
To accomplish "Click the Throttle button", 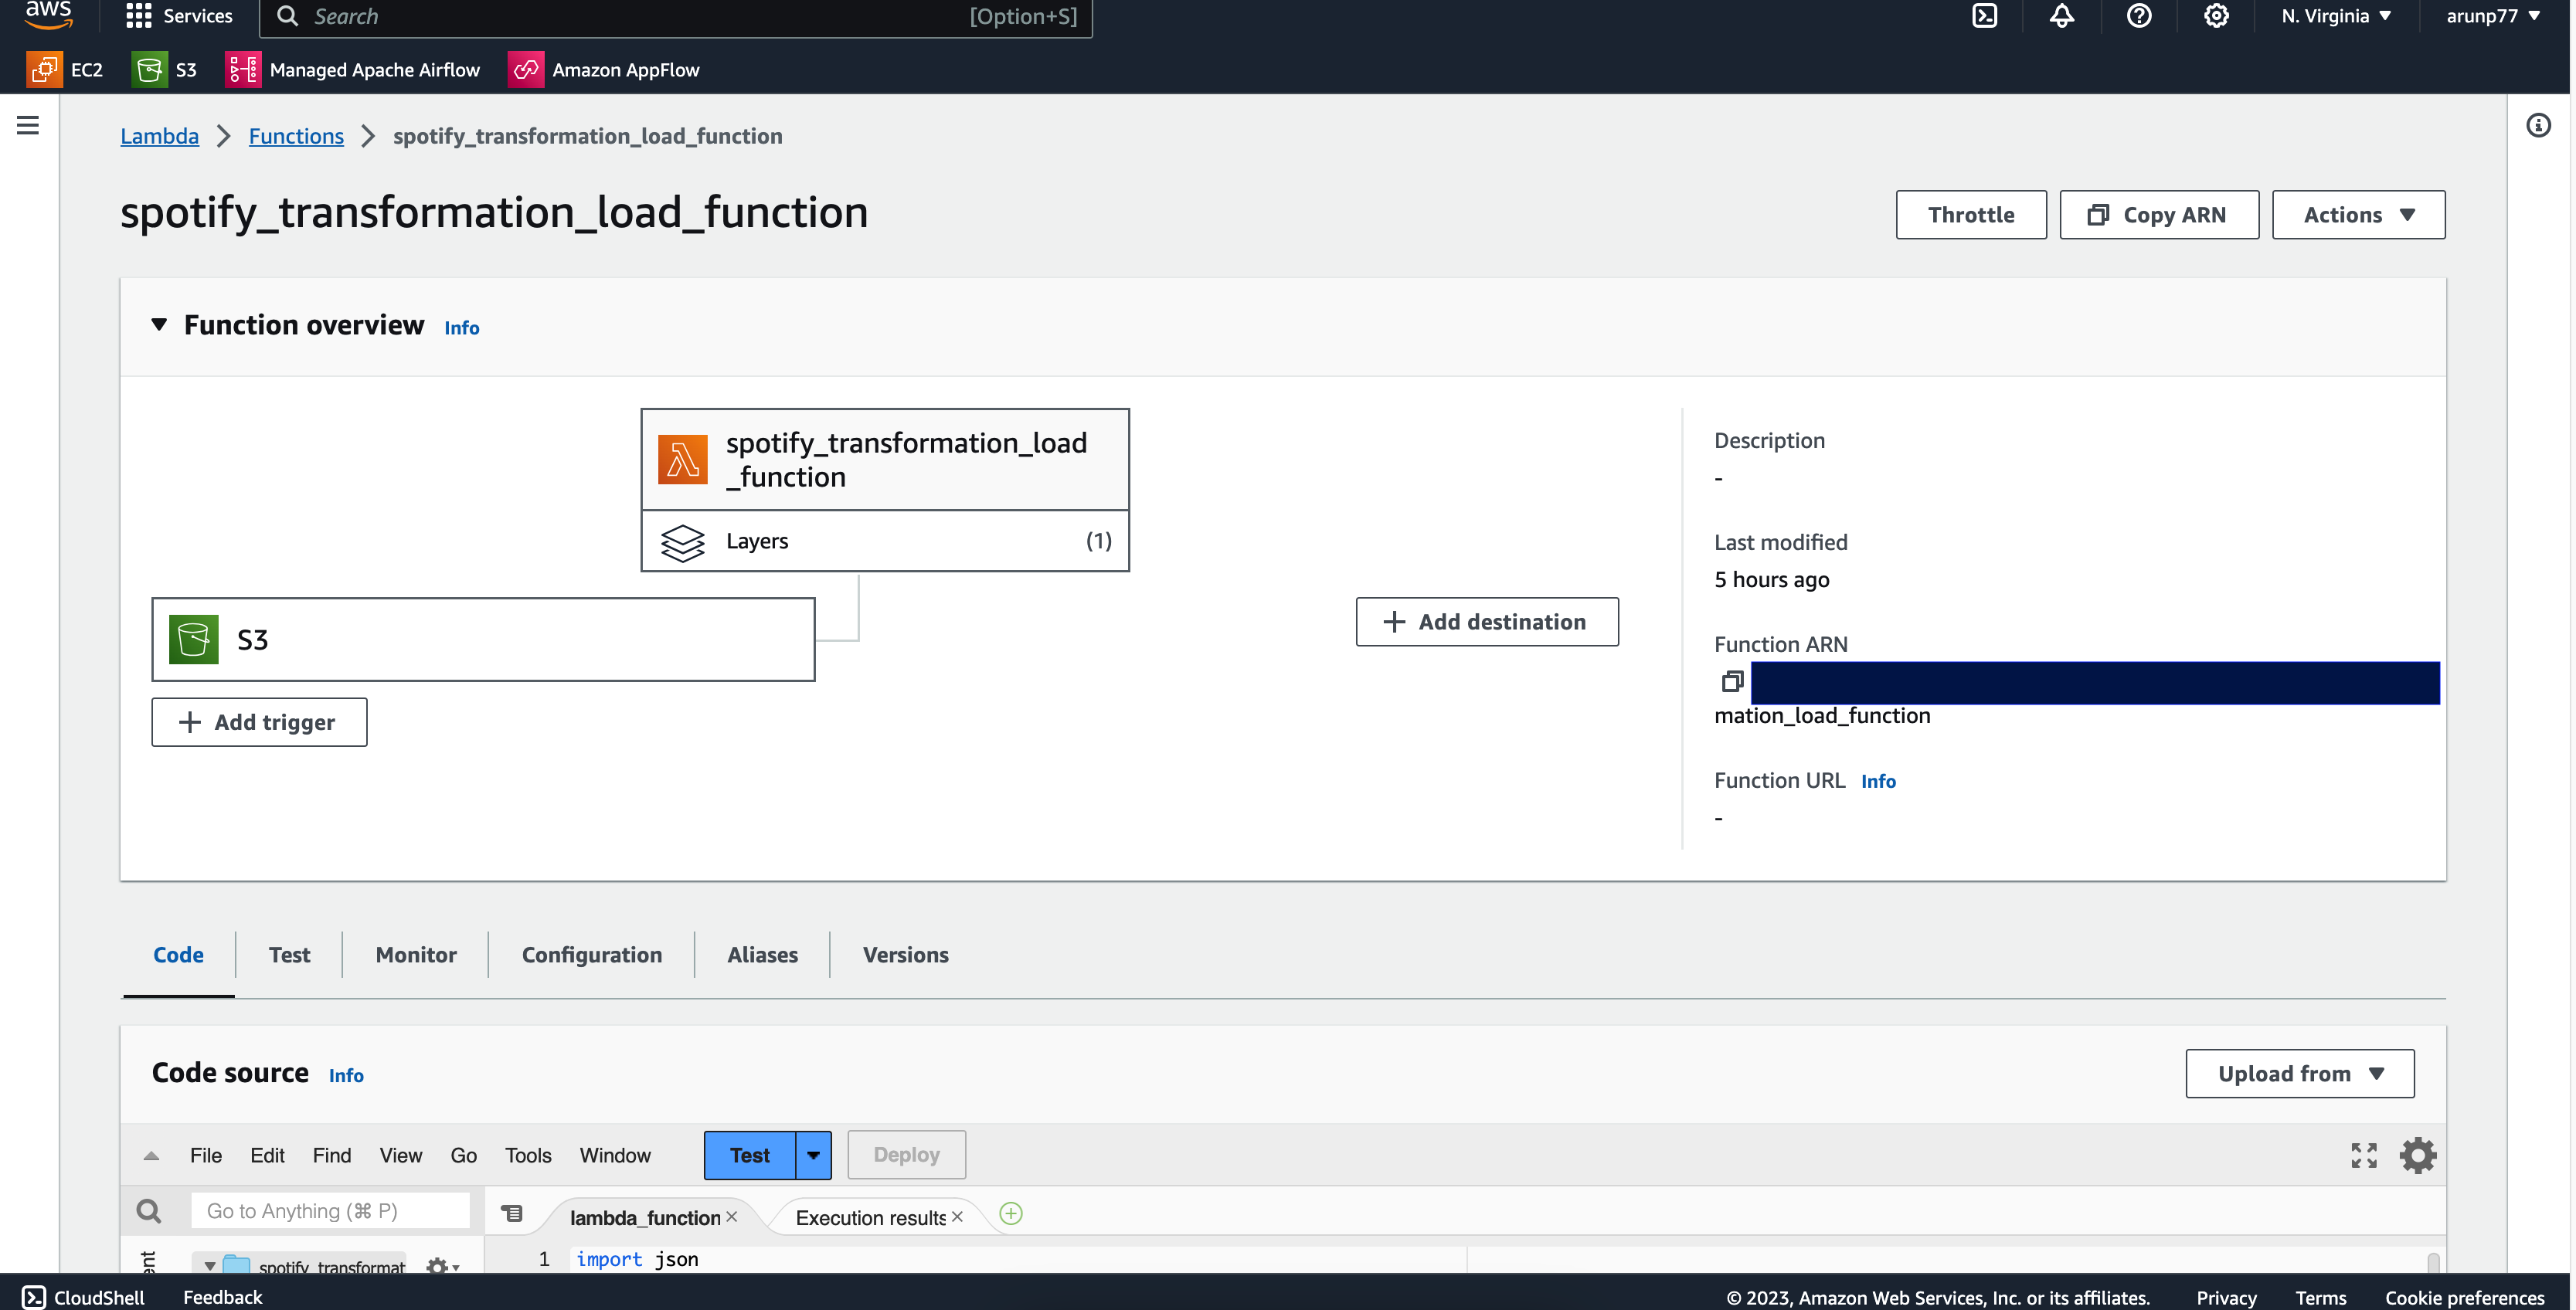I will coord(1971,214).
